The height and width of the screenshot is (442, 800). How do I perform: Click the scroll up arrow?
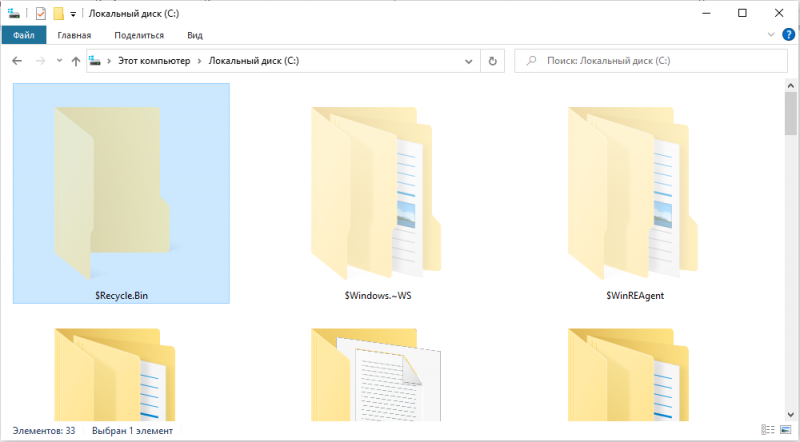[x=790, y=86]
